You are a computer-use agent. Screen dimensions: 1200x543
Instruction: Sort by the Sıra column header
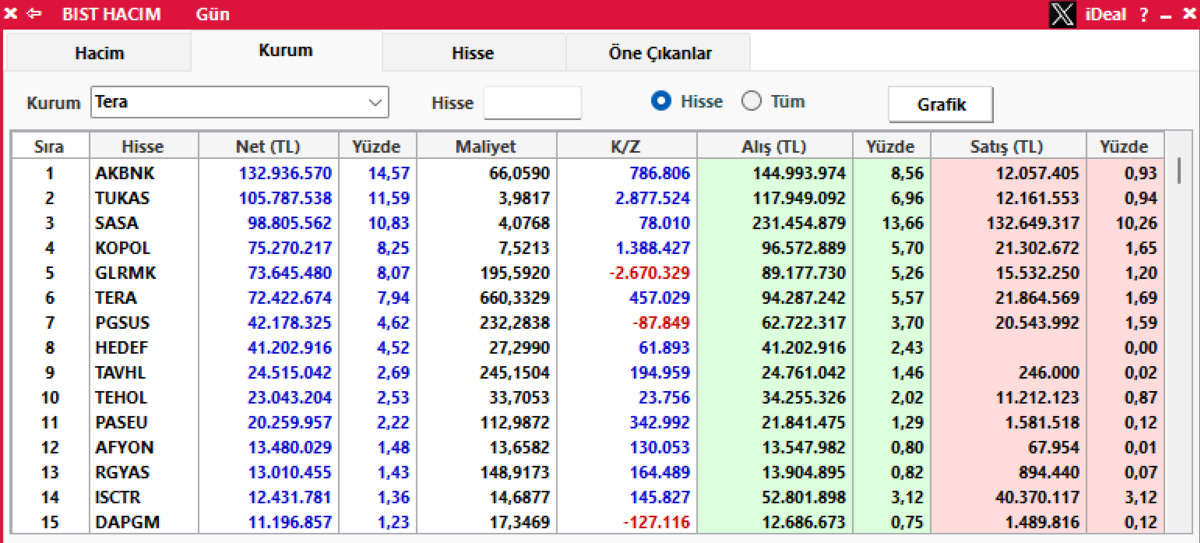49,146
